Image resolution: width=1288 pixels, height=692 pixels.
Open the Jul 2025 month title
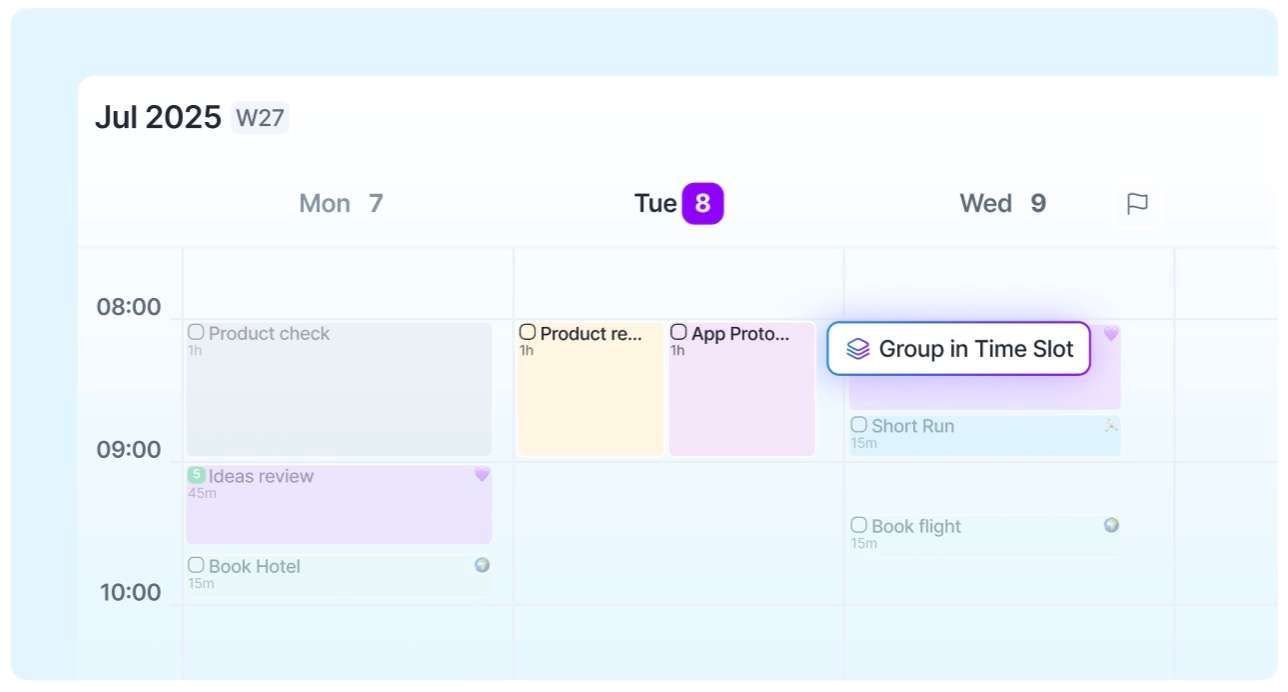click(157, 117)
